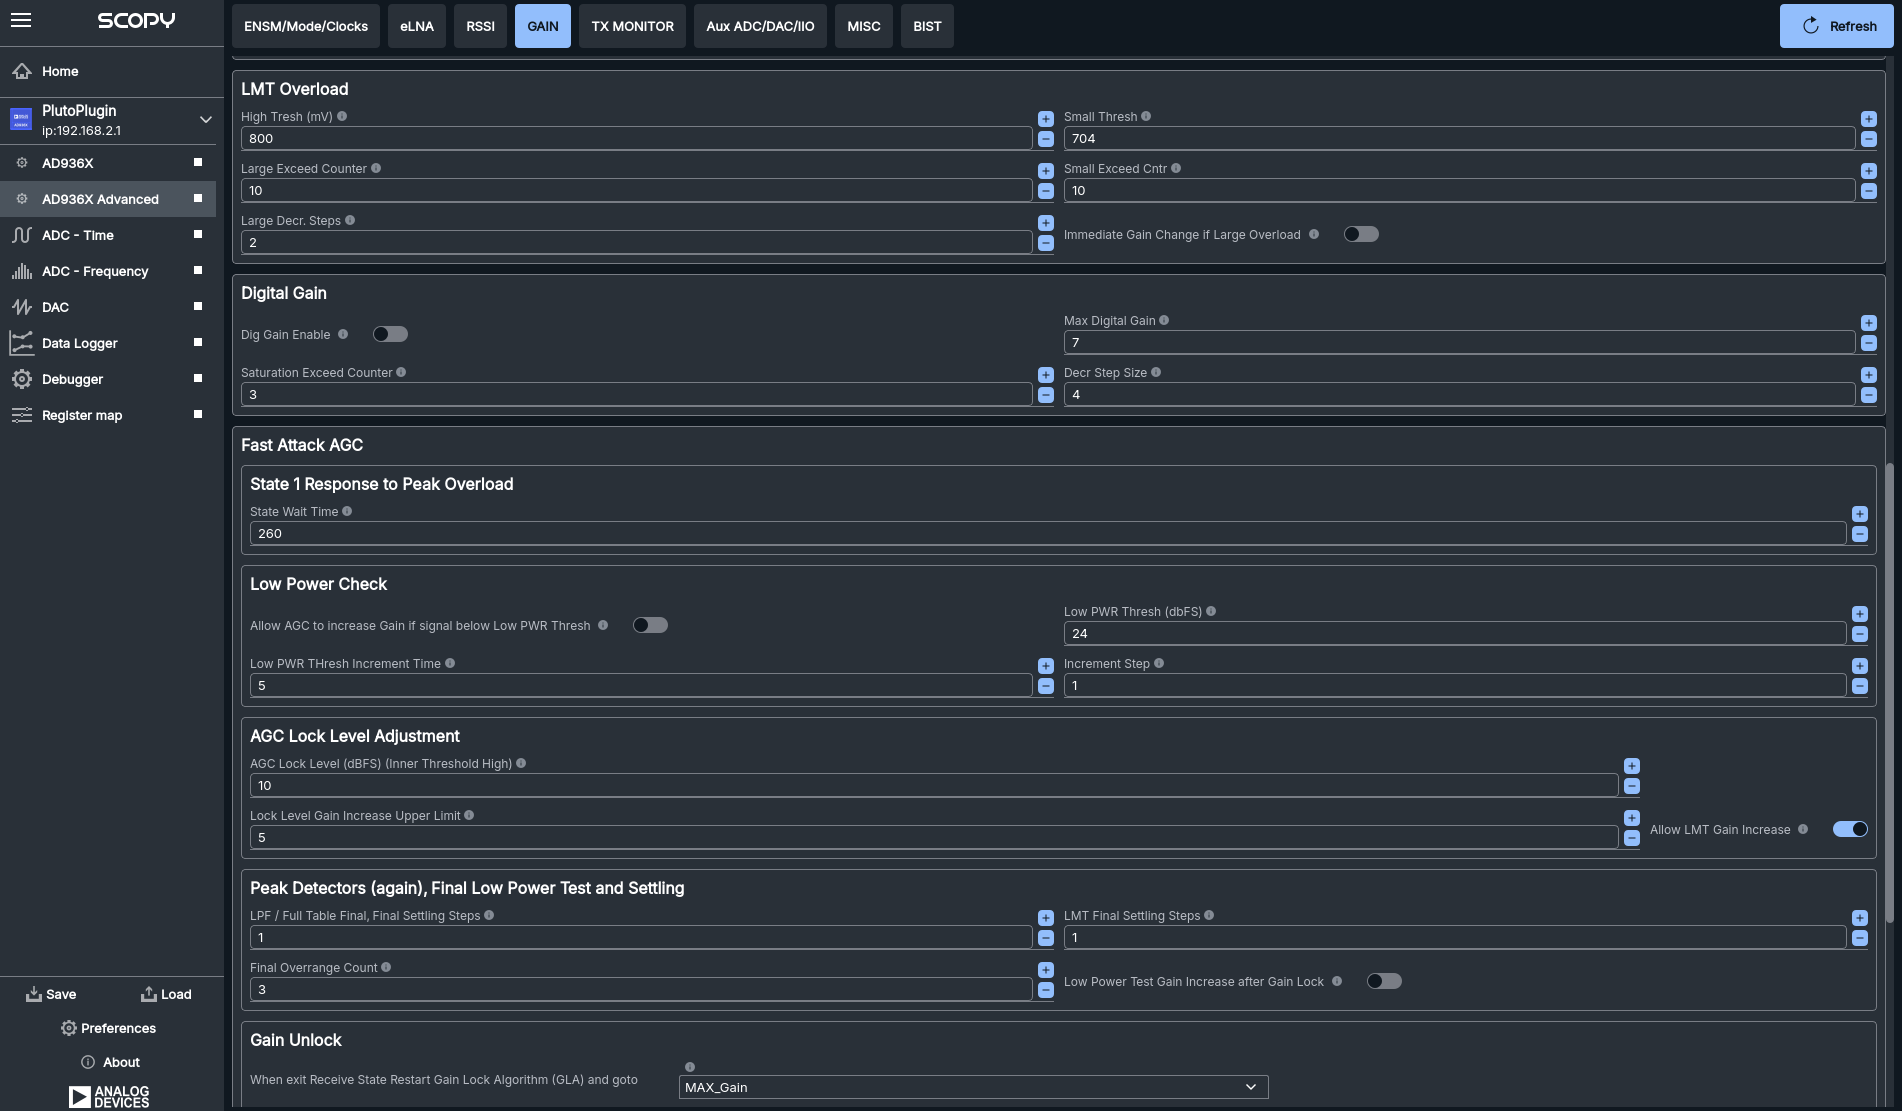The image size is (1902, 1111).
Task: Click the Refresh button
Action: pyautogui.click(x=1837, y=26)
